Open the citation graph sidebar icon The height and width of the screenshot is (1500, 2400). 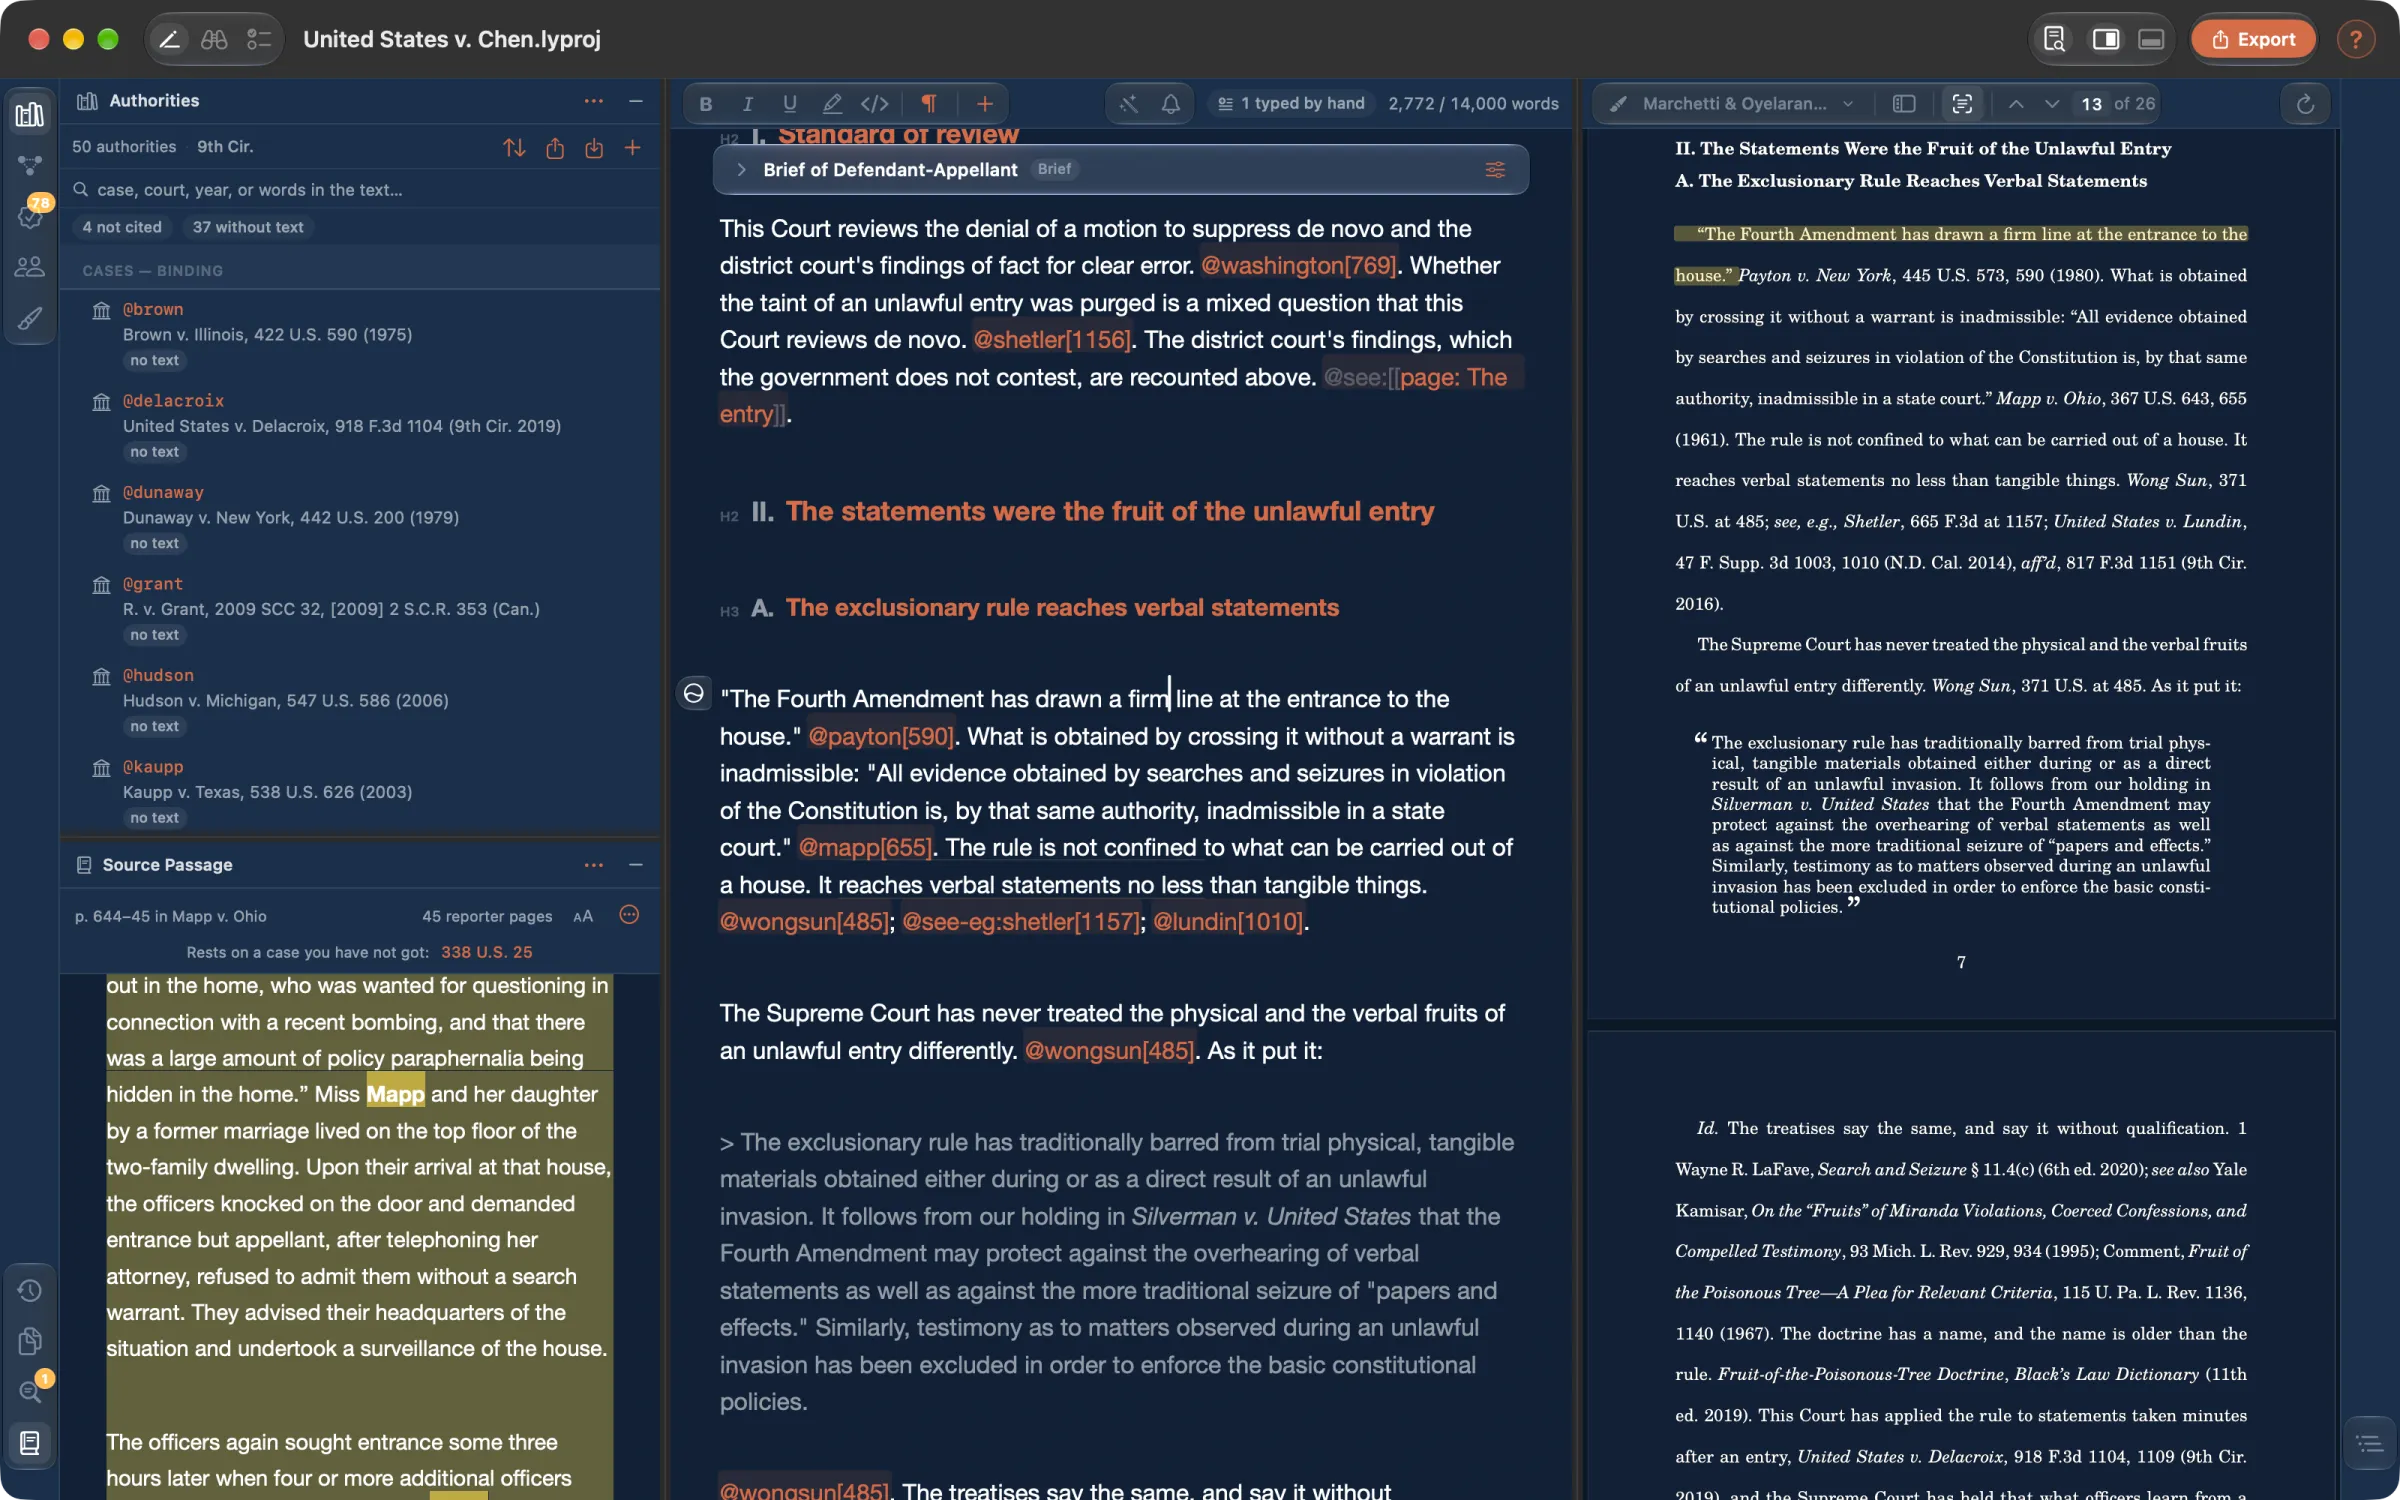click(x=30, y=165)
